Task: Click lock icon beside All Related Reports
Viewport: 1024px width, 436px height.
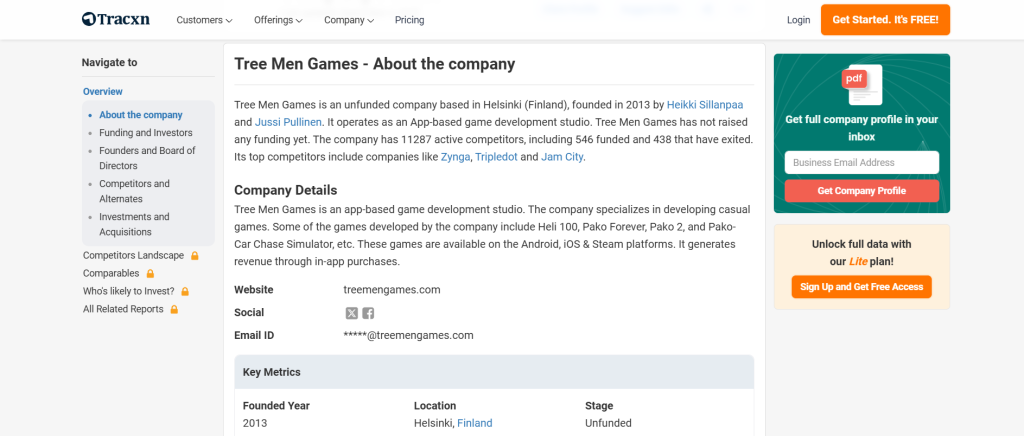Action: (174, 310)
